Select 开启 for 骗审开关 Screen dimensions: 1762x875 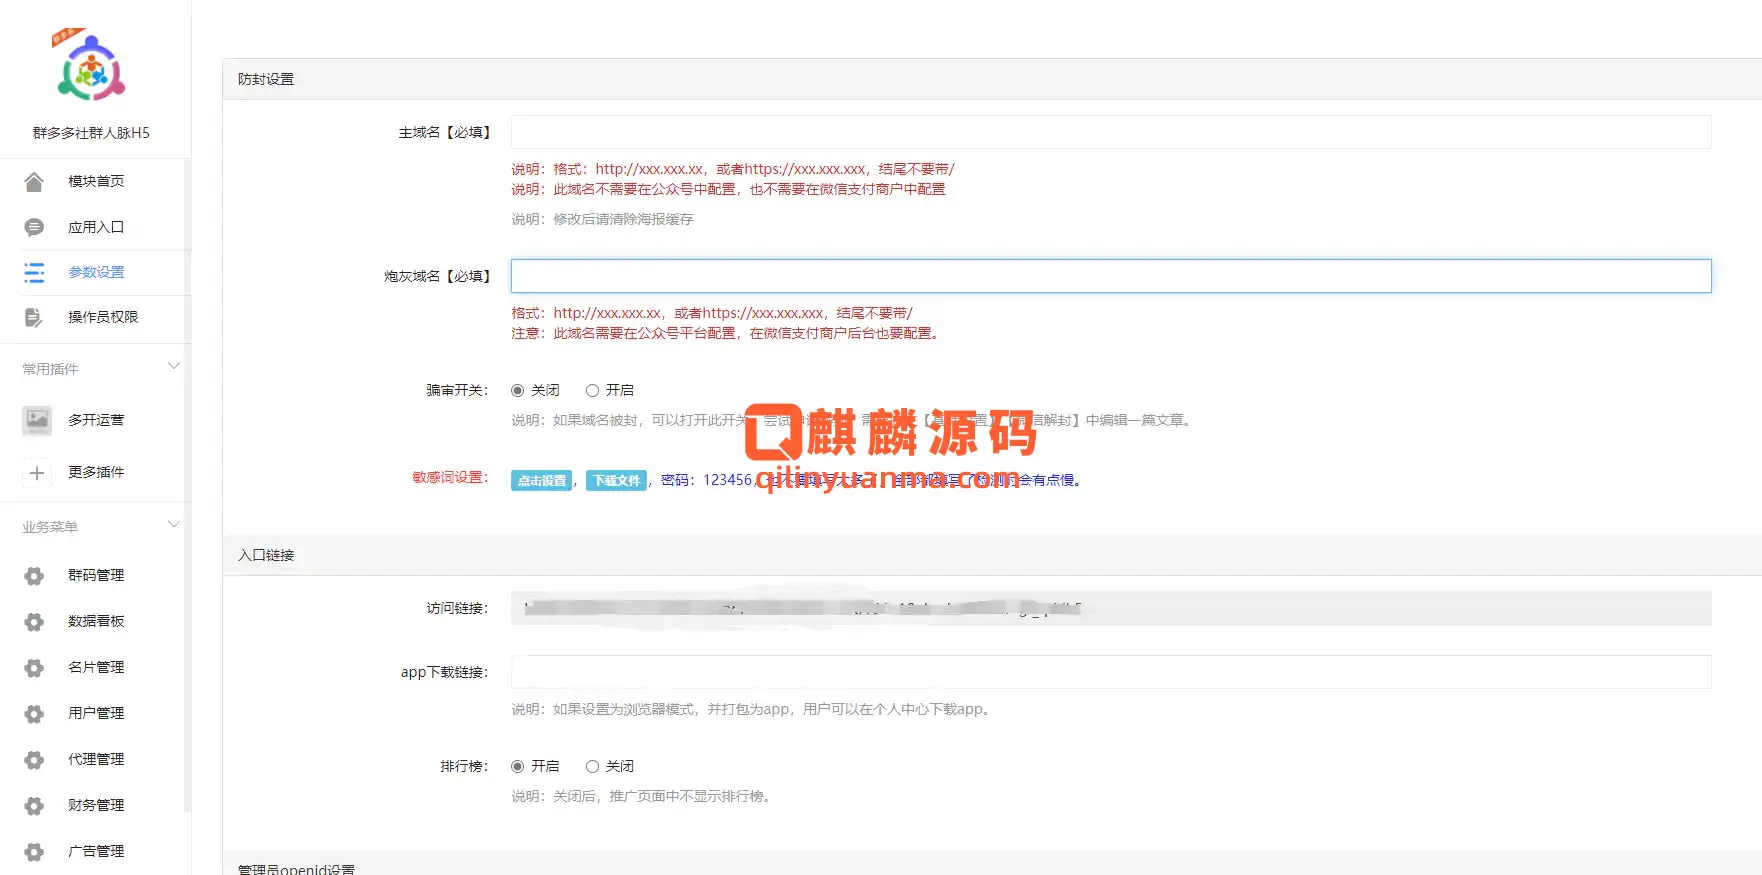point(592,390)
